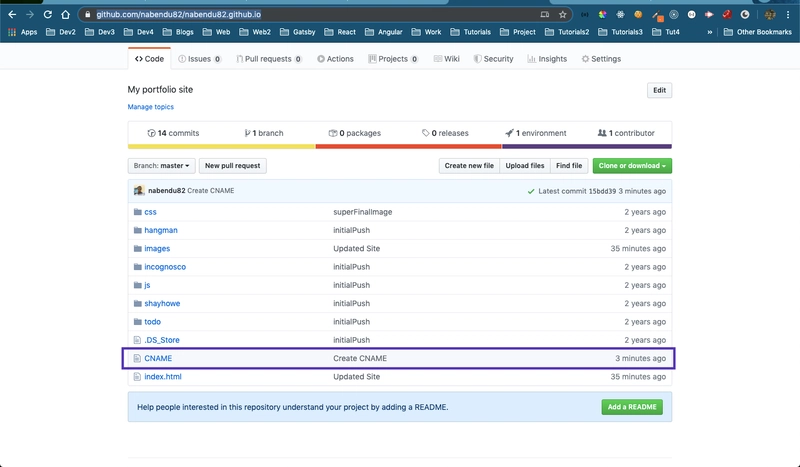This screenshot has height=467, width=800.
Task: Bookmark this page with the star icon
Action: tap(562, 15)
